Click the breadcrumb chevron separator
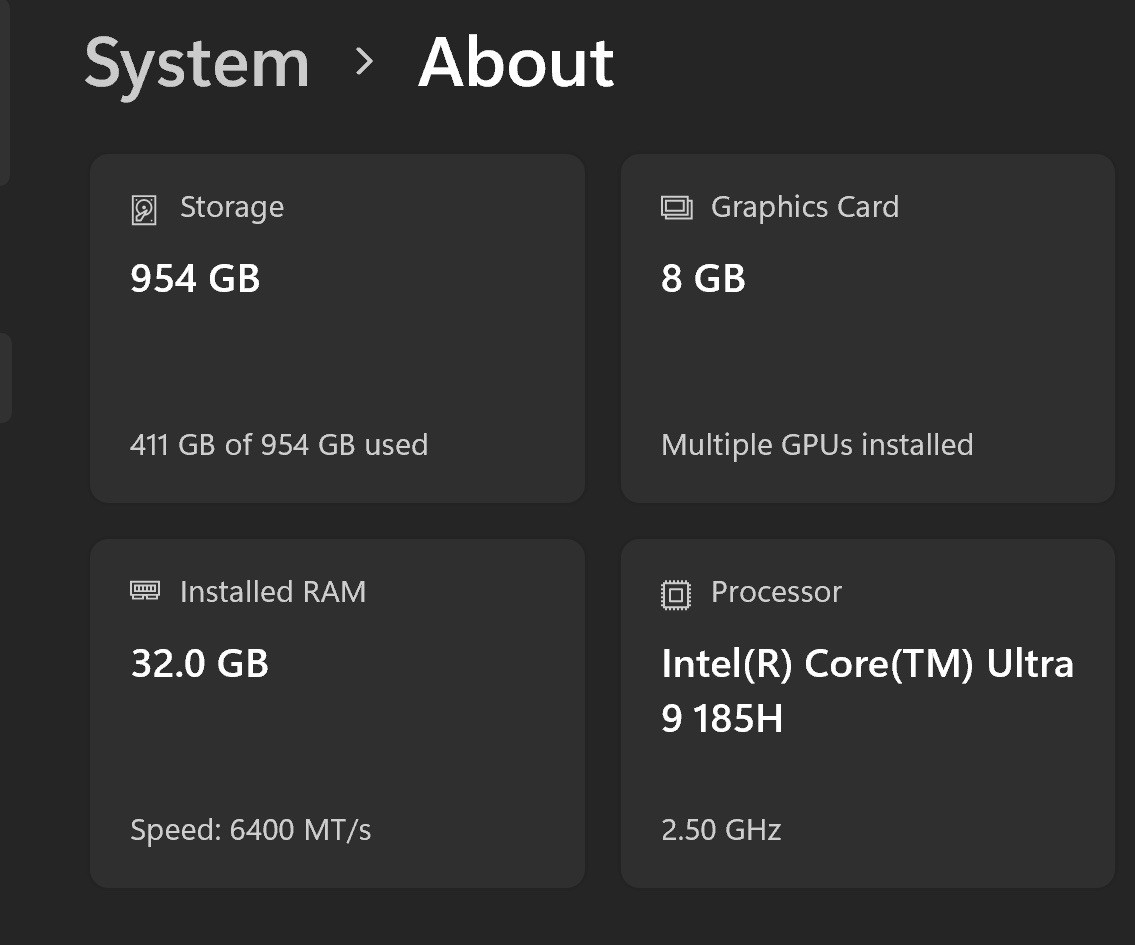Screen dimensions: 1135x945 (365, 62)
